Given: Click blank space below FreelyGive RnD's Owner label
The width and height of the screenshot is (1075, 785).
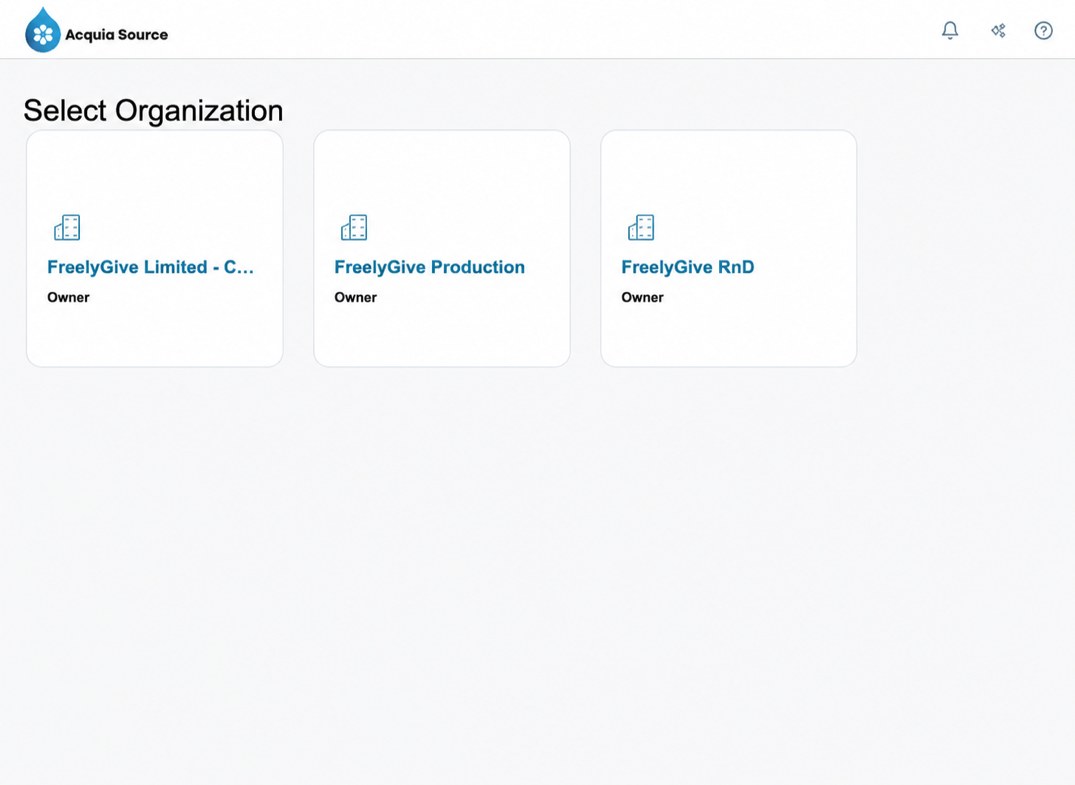Looking at the screenshot, I should (729, 336).
